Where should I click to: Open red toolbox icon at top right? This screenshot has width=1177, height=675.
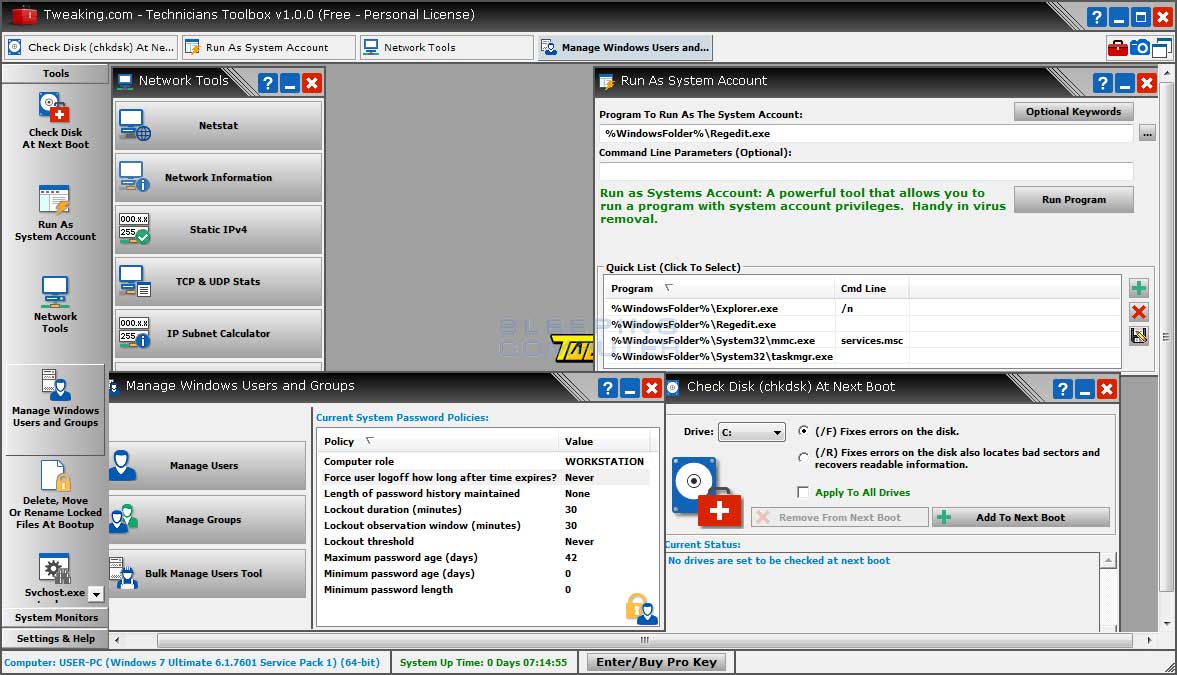click(1117, 47)
